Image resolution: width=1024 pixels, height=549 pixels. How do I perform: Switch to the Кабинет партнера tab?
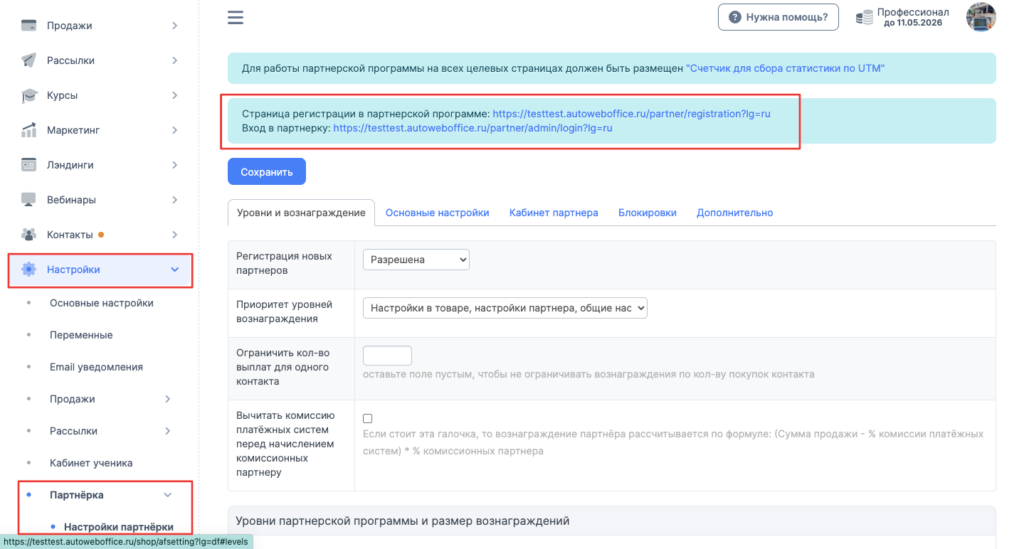(553, 213)
